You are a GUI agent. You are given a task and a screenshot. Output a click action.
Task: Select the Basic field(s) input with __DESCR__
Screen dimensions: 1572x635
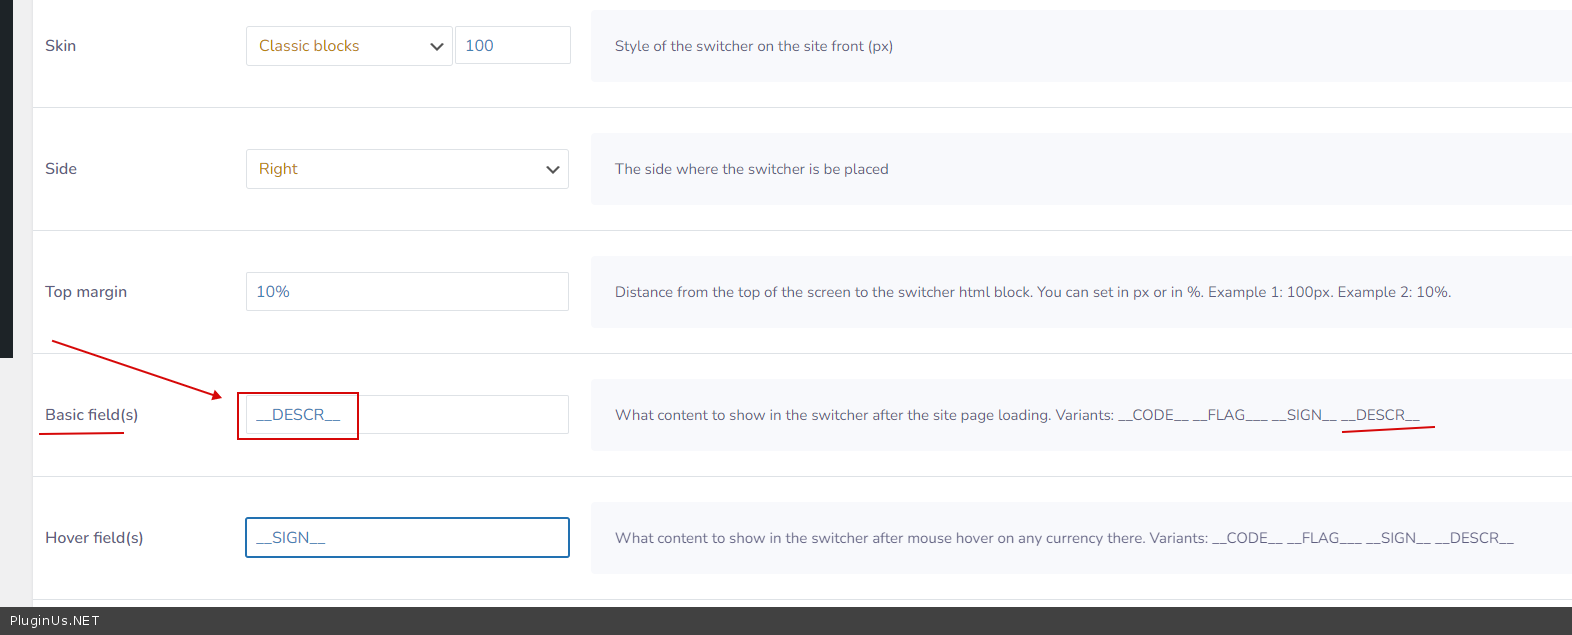click(x=407, y=415)
